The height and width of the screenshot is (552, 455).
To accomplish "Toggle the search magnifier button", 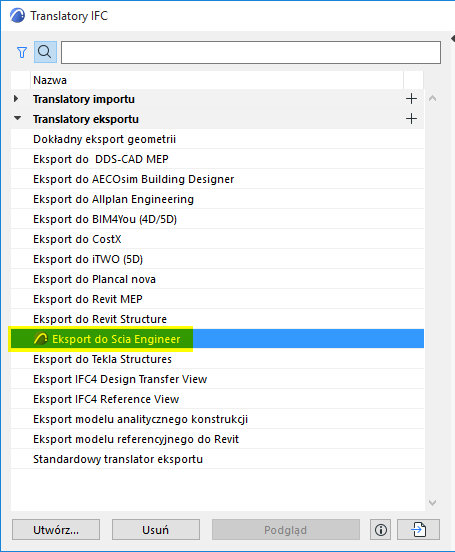I will 45,52.
